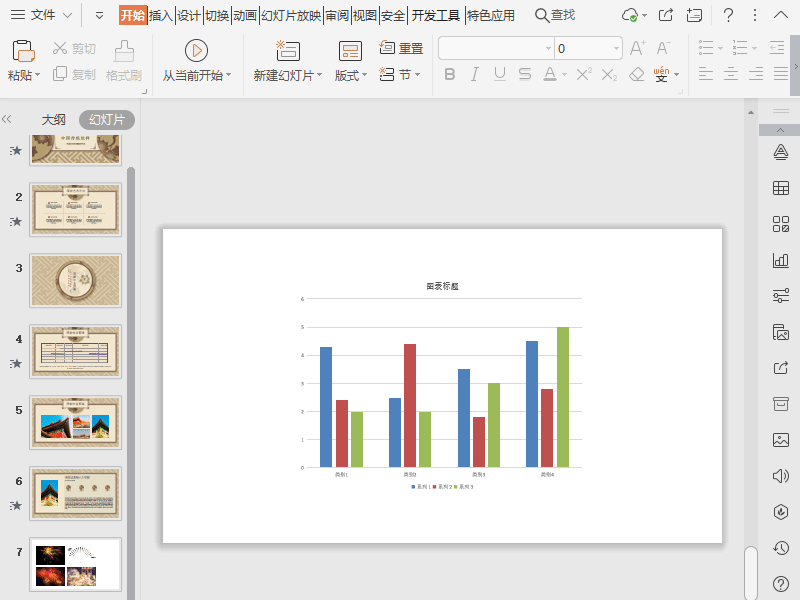The image size is (800, 600).
Task: Open the font size dropdown arrow
Action: click(x=616, y=48)
